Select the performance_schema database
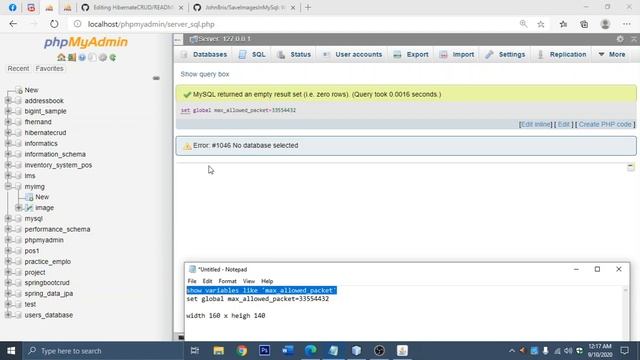This screenshot has height=360, width=640. point(57,229)
